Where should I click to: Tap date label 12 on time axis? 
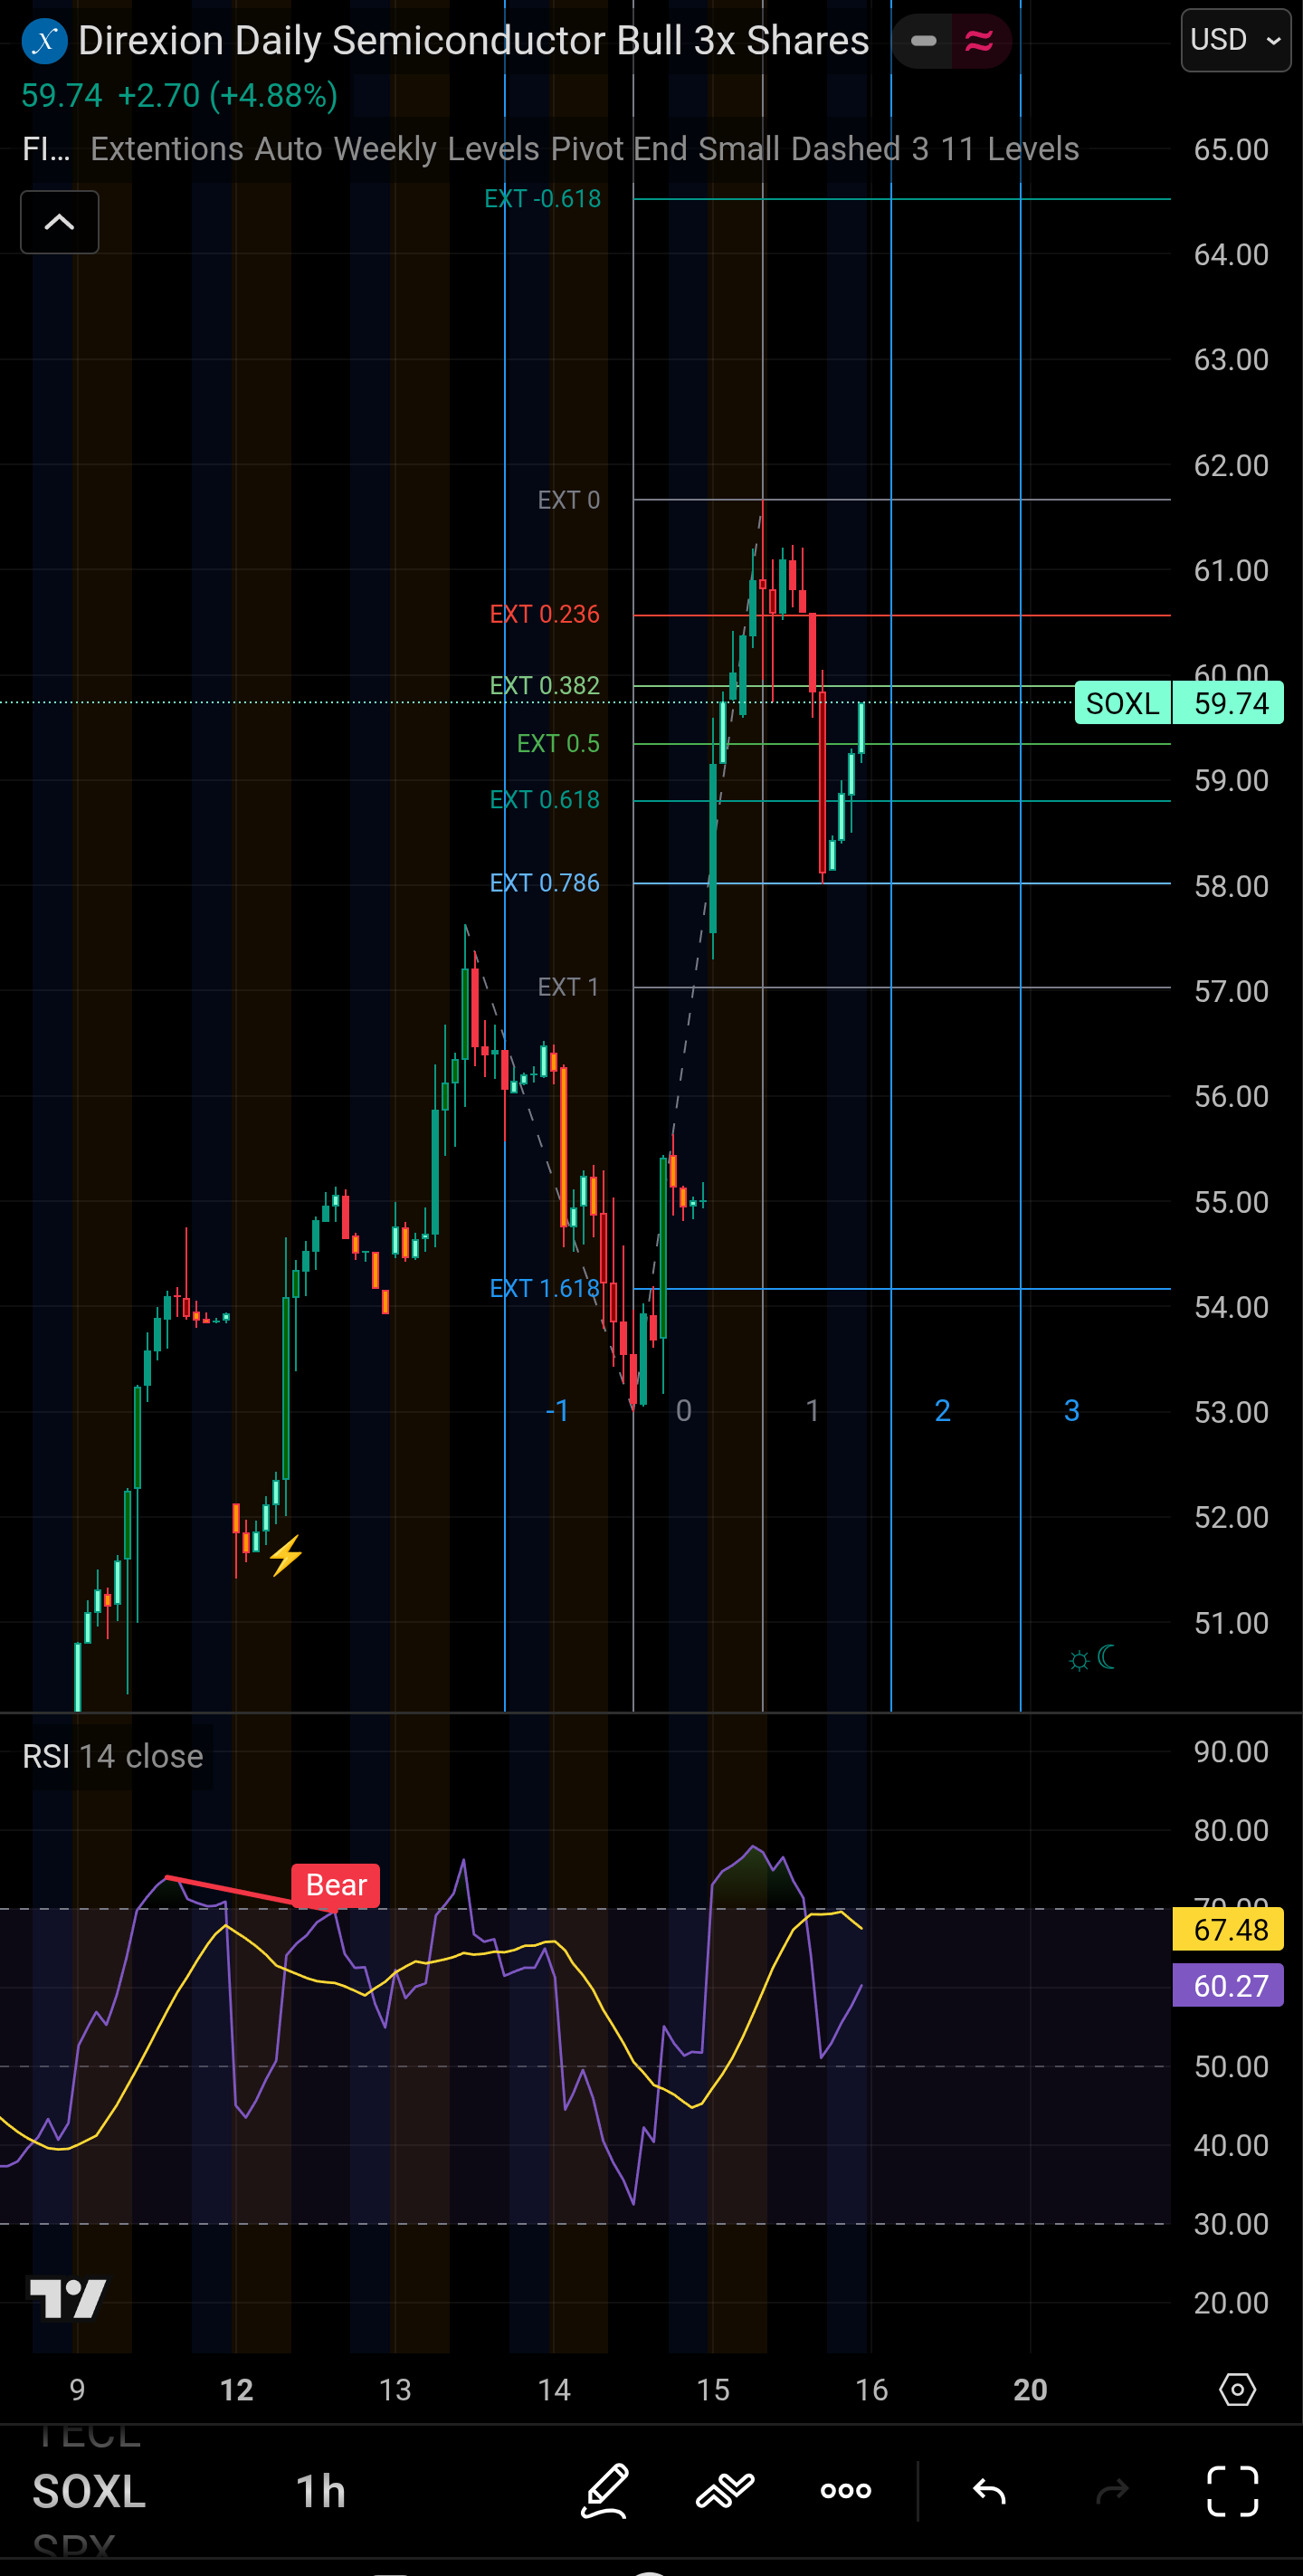[x=236, y=2390]
